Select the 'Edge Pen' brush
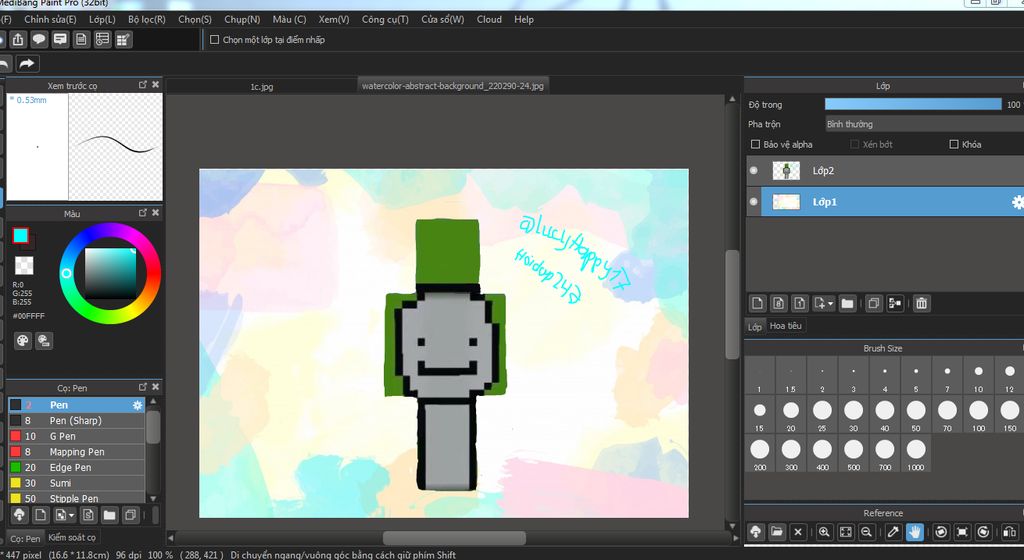Screen dimensions: 1024x560 (76, 468)
